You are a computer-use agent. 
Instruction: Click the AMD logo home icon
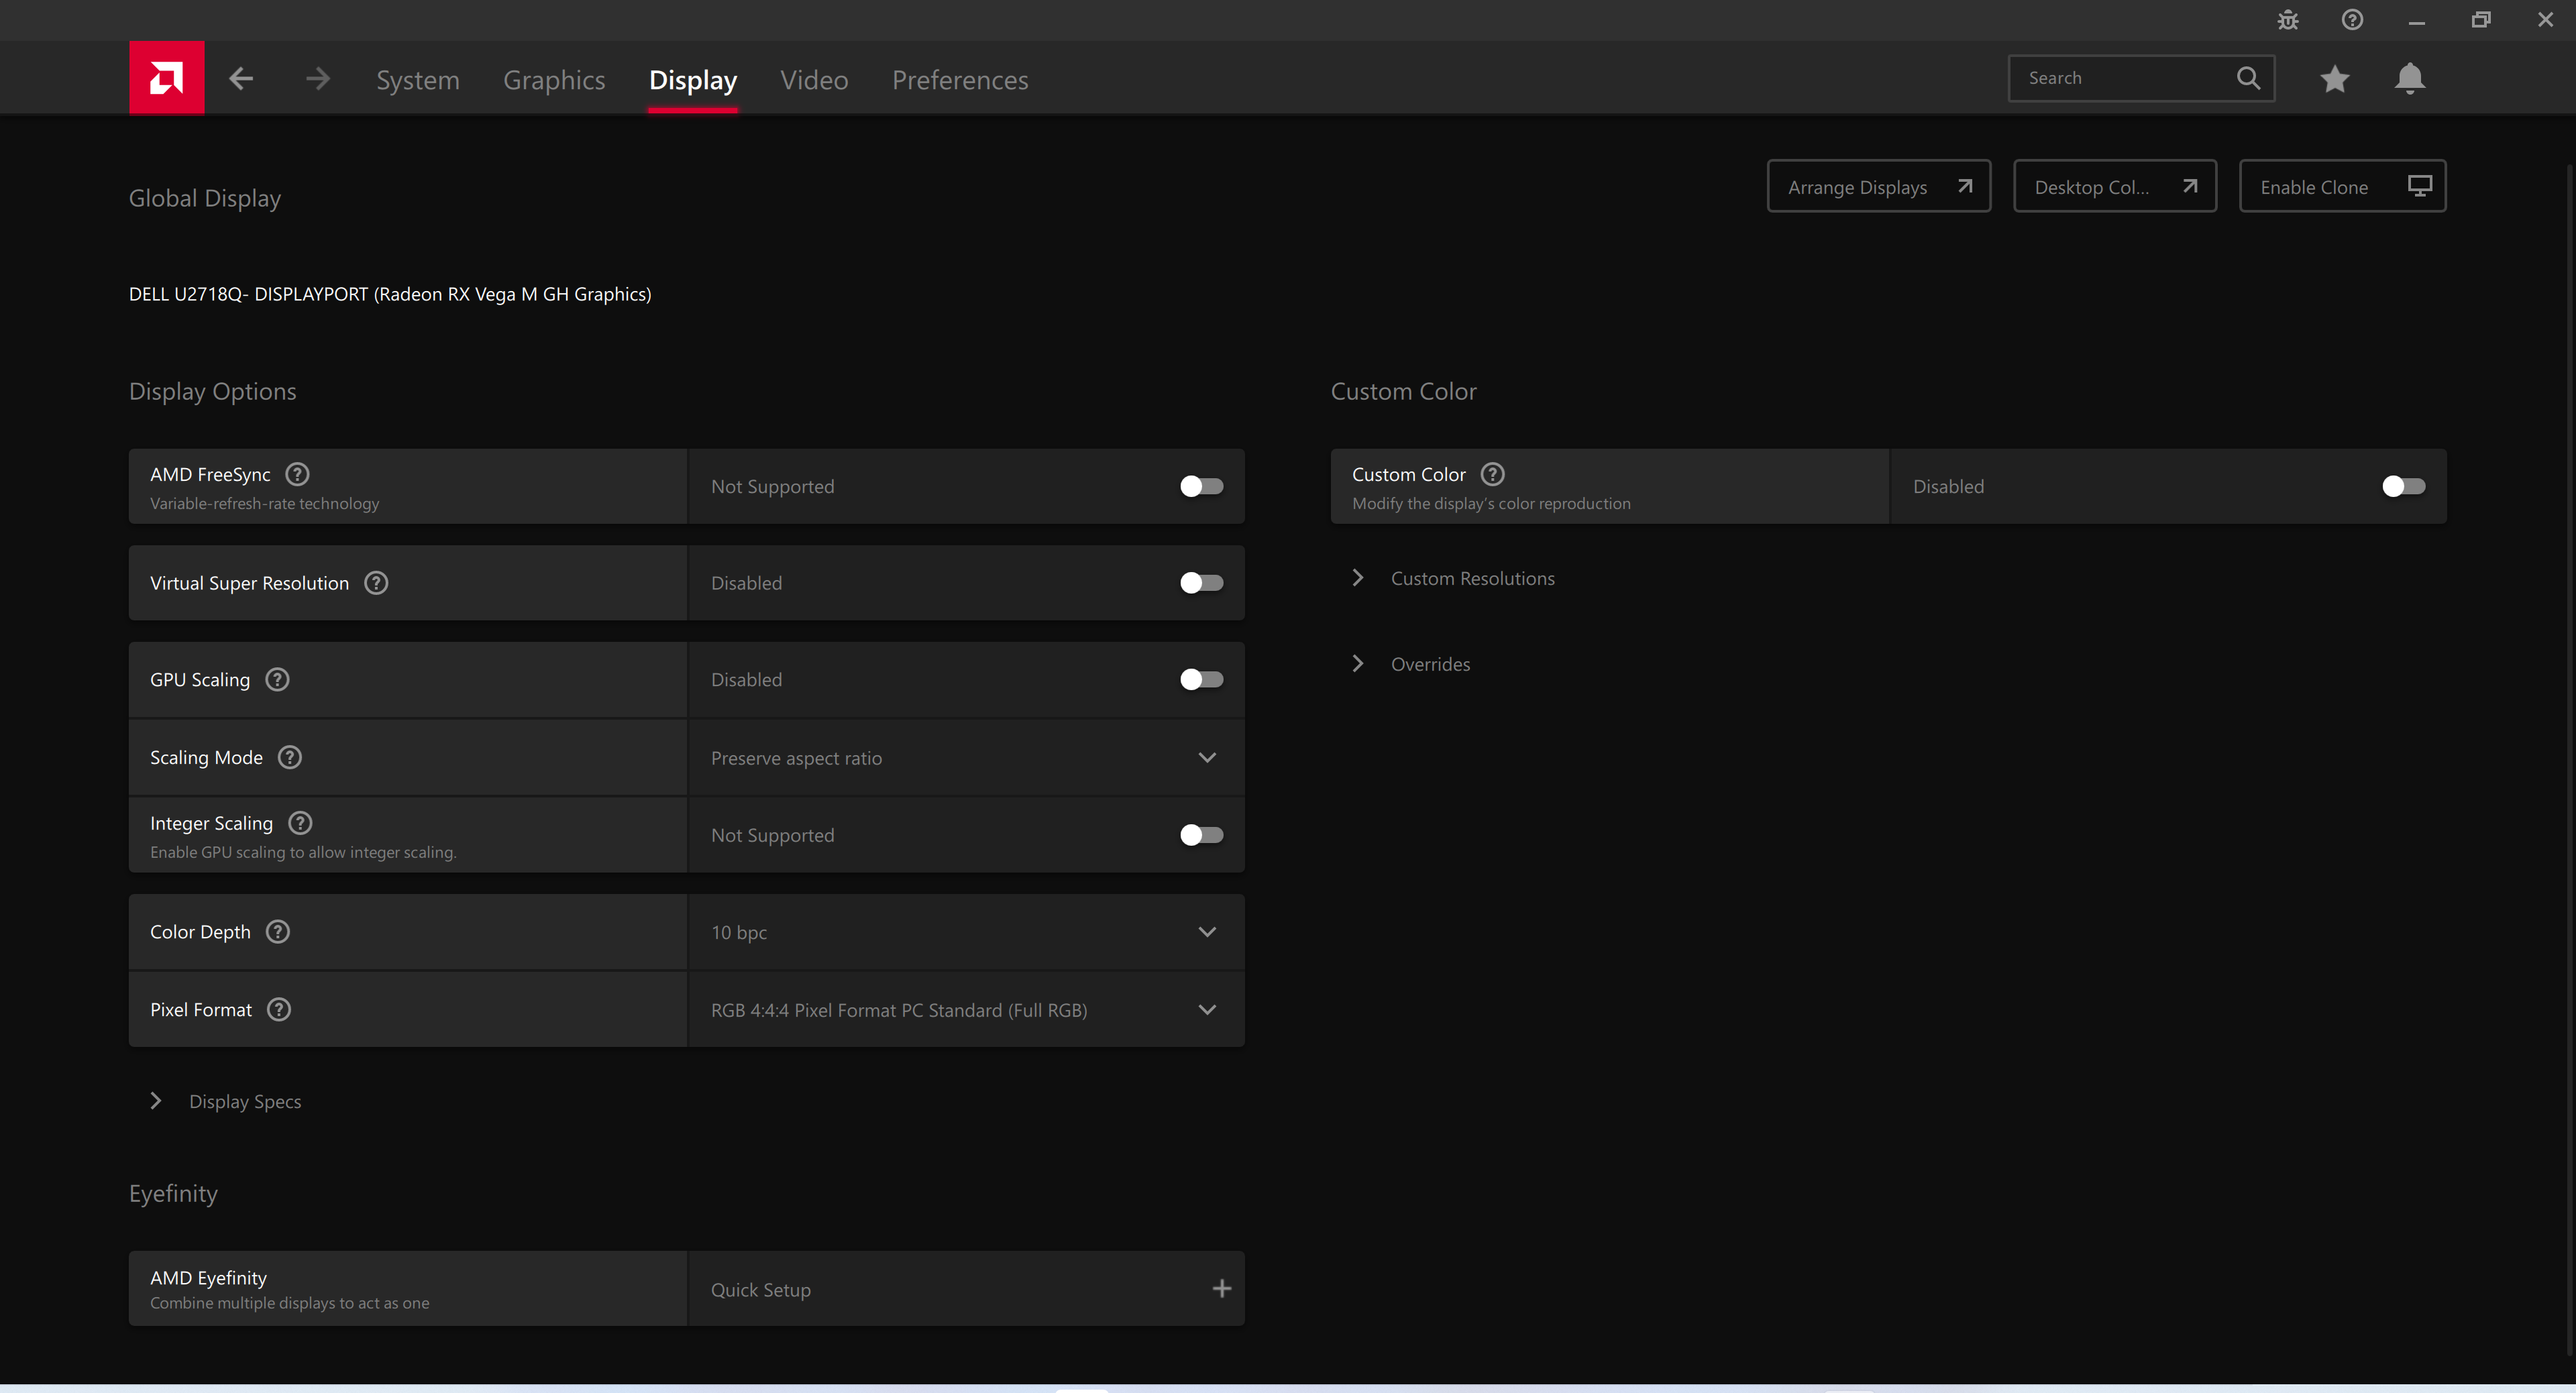[x=166, y=78]
